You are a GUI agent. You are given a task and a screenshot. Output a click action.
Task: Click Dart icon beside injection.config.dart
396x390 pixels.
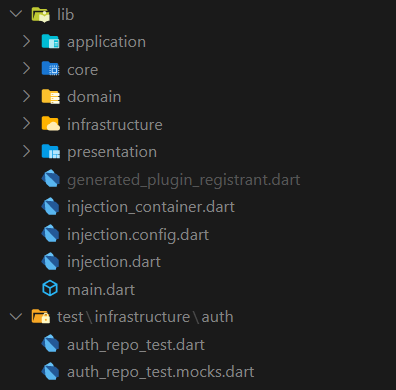point(51,234)
